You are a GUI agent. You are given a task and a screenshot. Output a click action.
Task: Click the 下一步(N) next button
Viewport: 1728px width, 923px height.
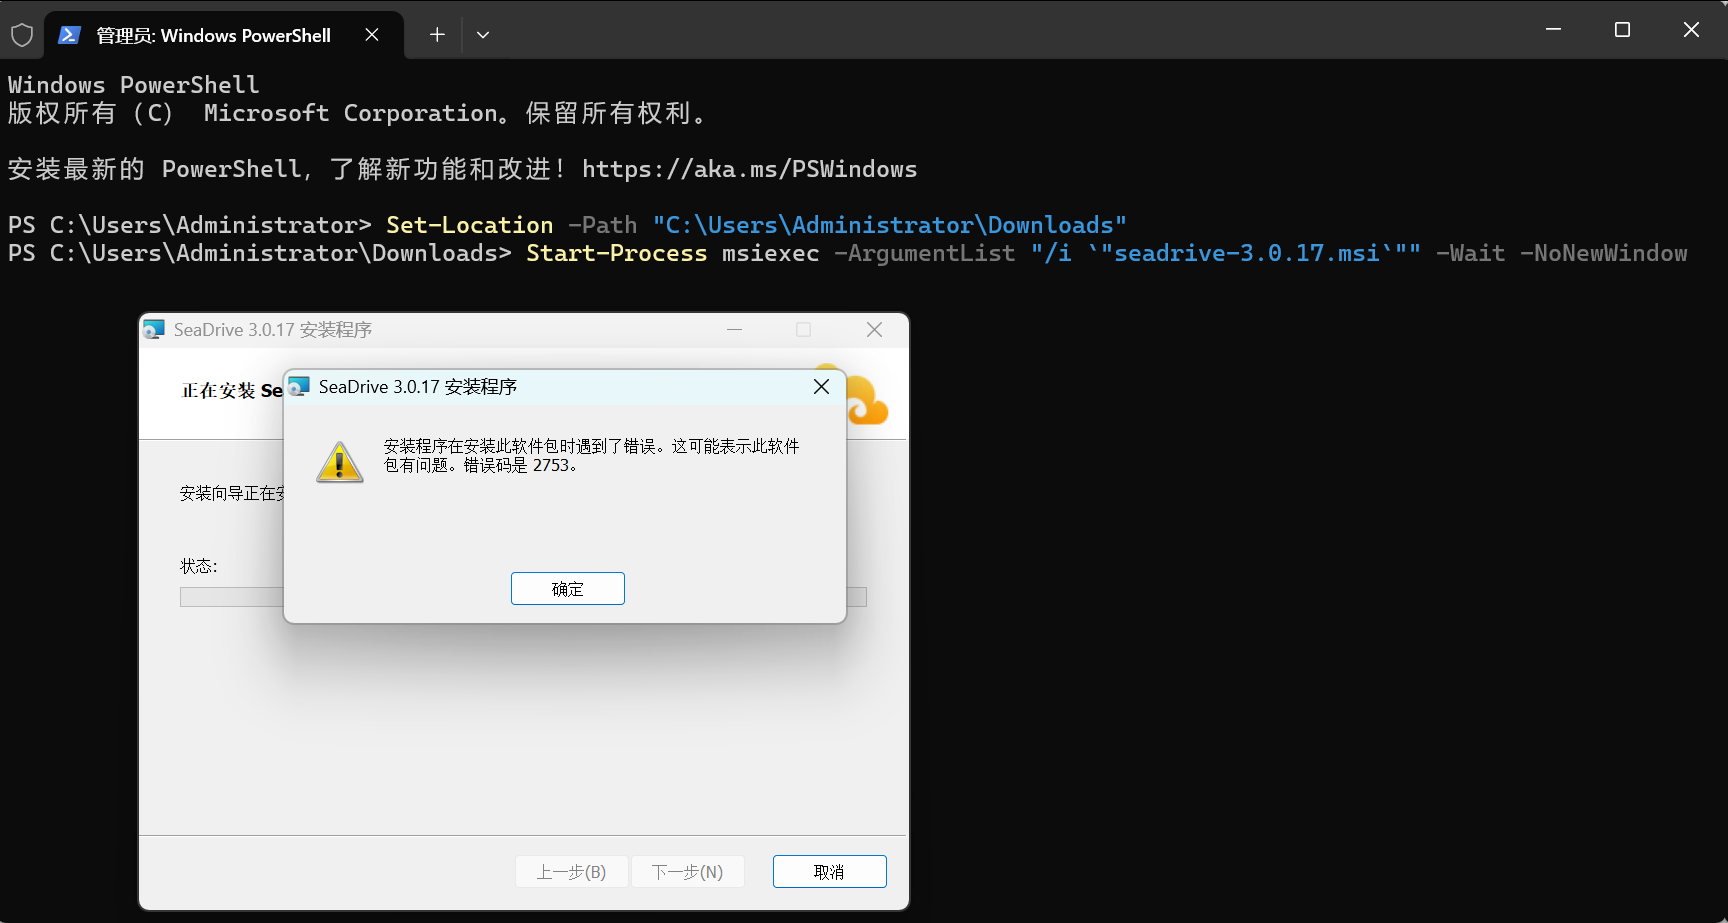coord(687,871)
